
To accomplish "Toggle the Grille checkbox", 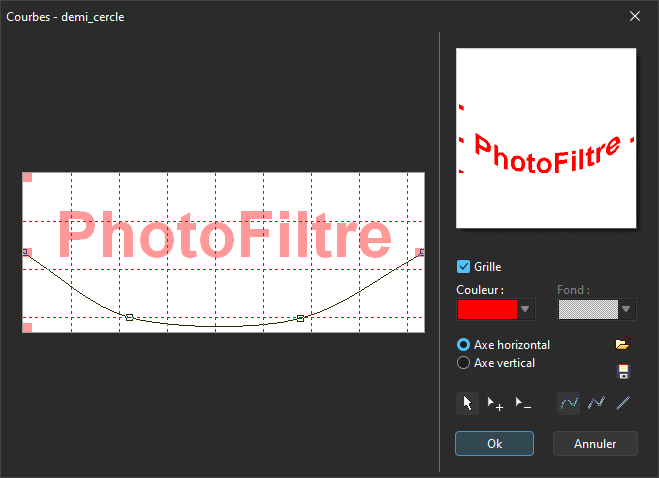I will 463,267.
